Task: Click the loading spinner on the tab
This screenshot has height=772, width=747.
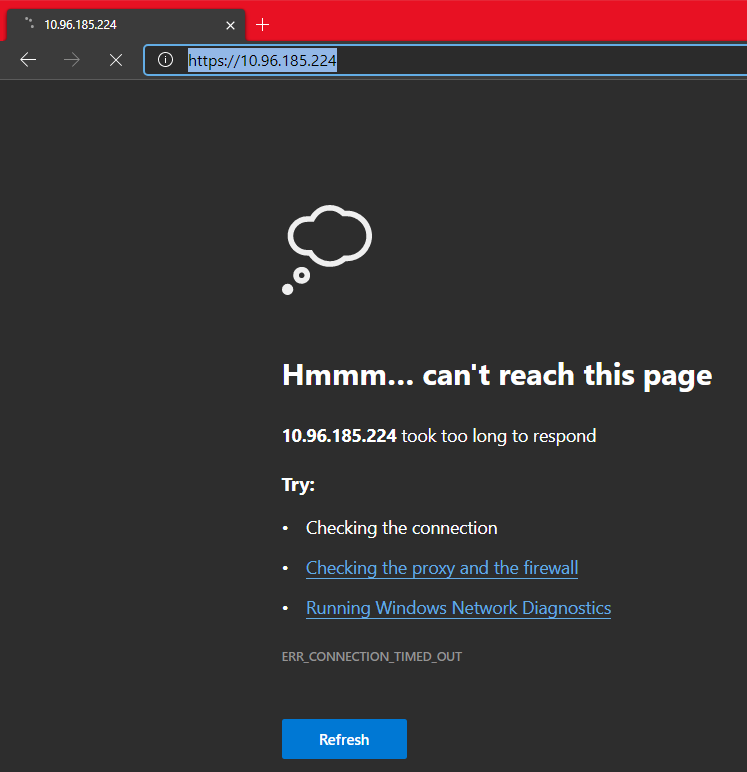Action: [x=29, y=24]
